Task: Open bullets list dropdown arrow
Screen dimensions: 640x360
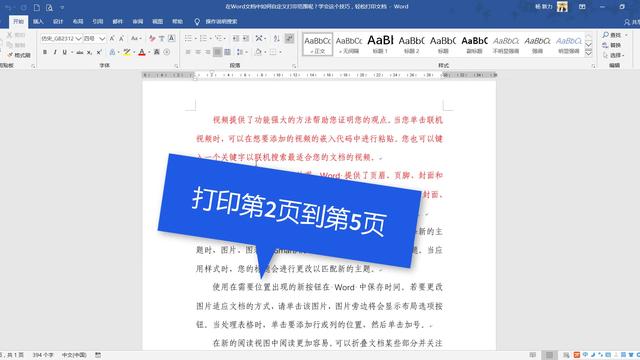Action: click(x=196, y=38)
